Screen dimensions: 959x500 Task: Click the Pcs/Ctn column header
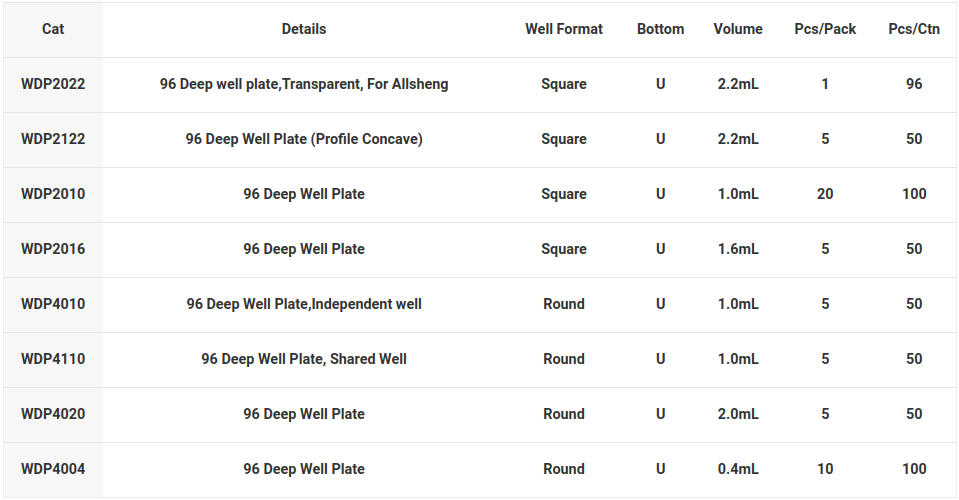[914, 29]
